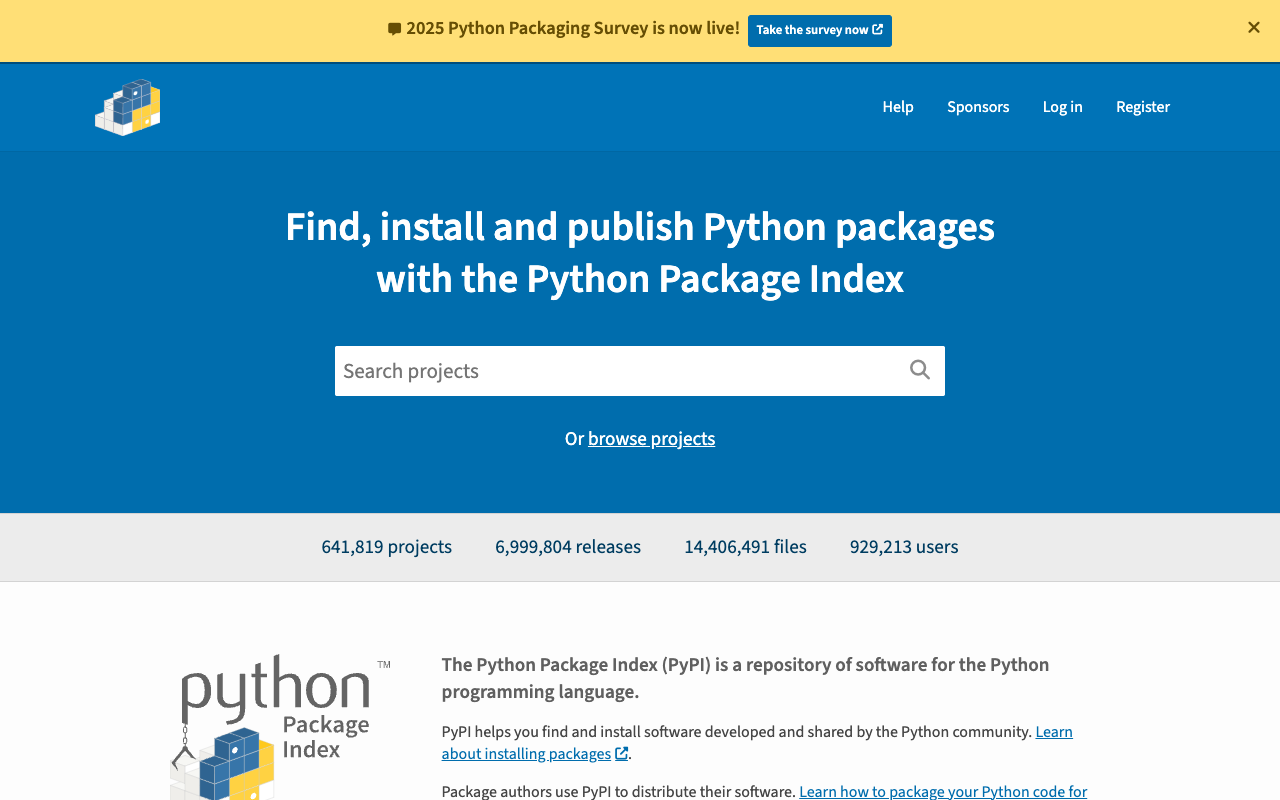1280x800 pixels.
Task: Click the 14,406,491 files statistic
Action: pos(745,547)
